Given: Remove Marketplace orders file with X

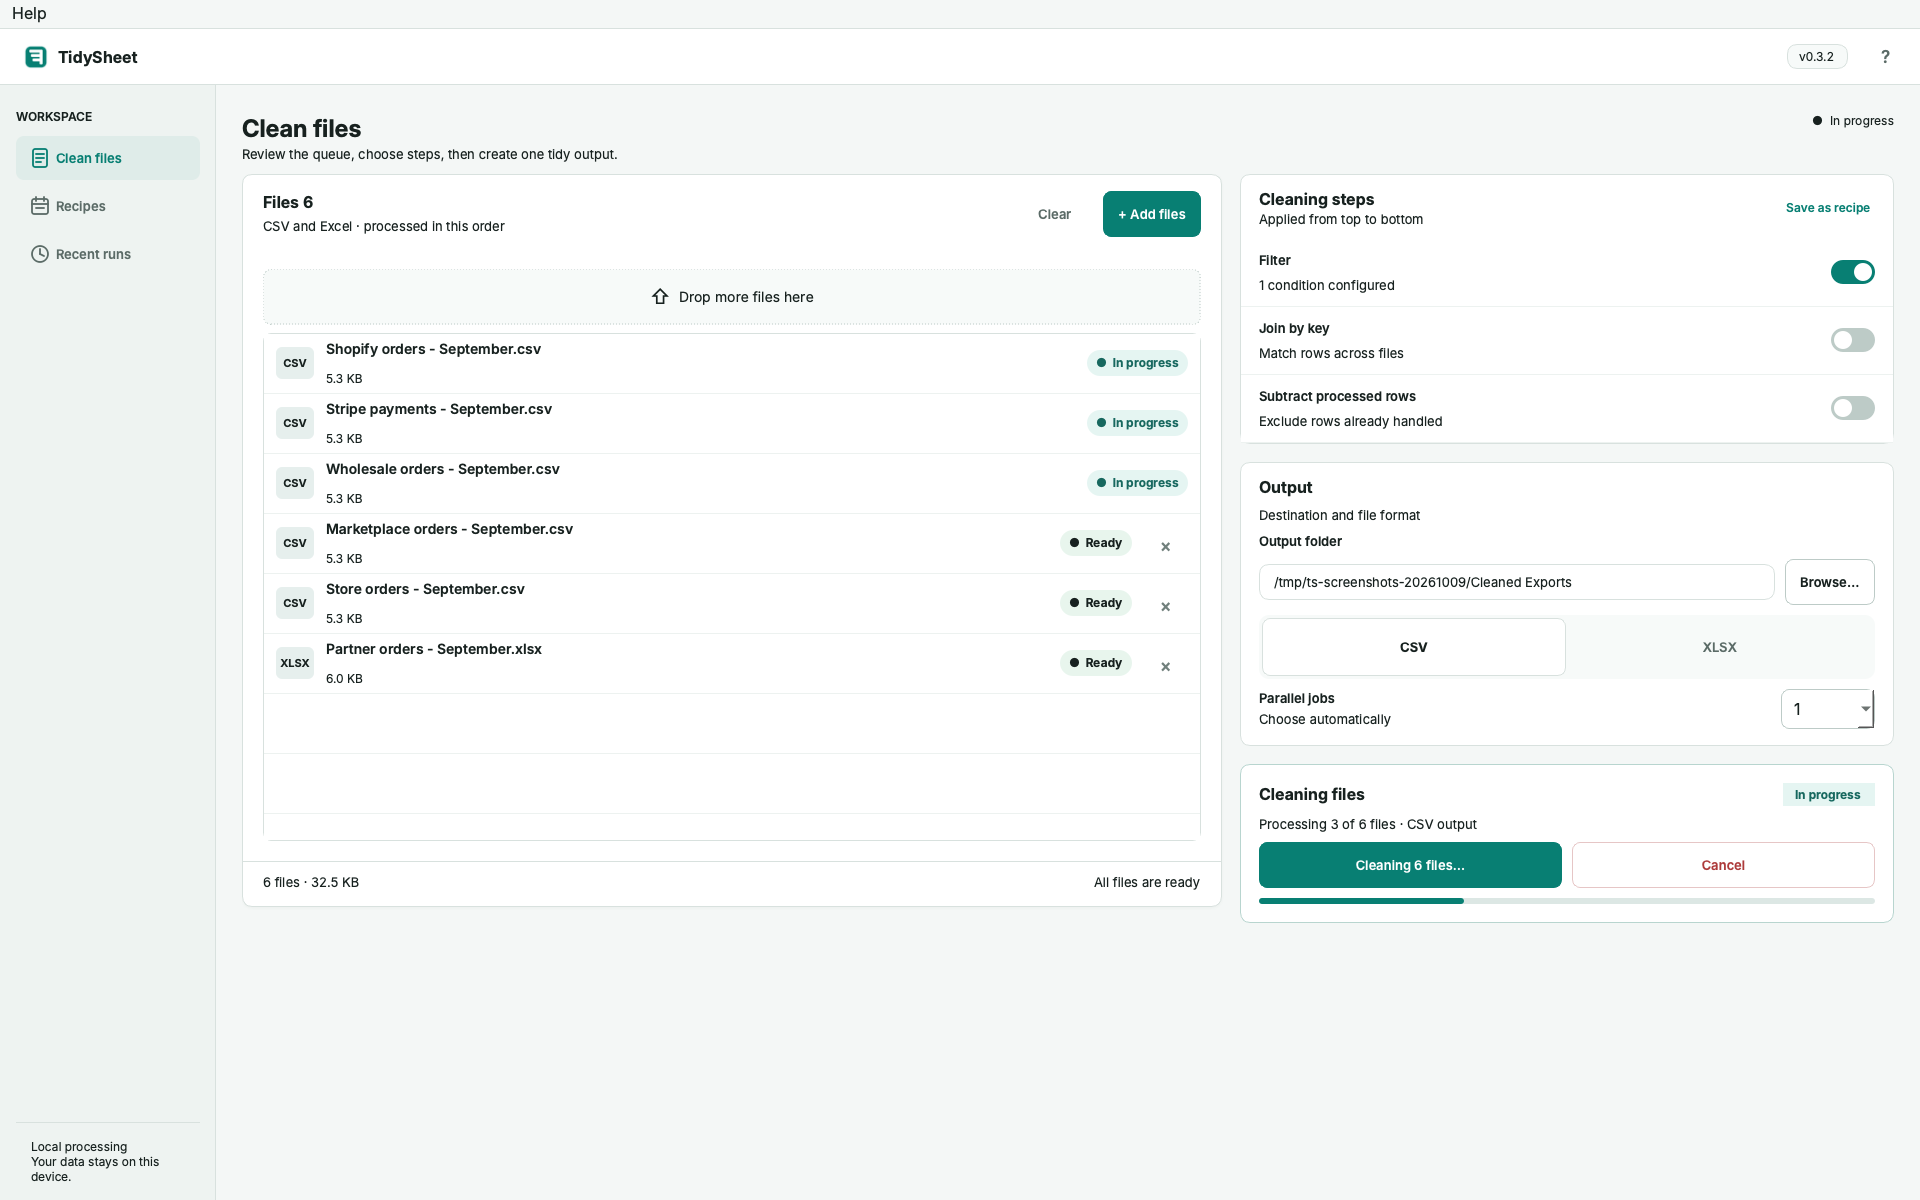Looking at the screenshot, I should [x=1165, y=547].
